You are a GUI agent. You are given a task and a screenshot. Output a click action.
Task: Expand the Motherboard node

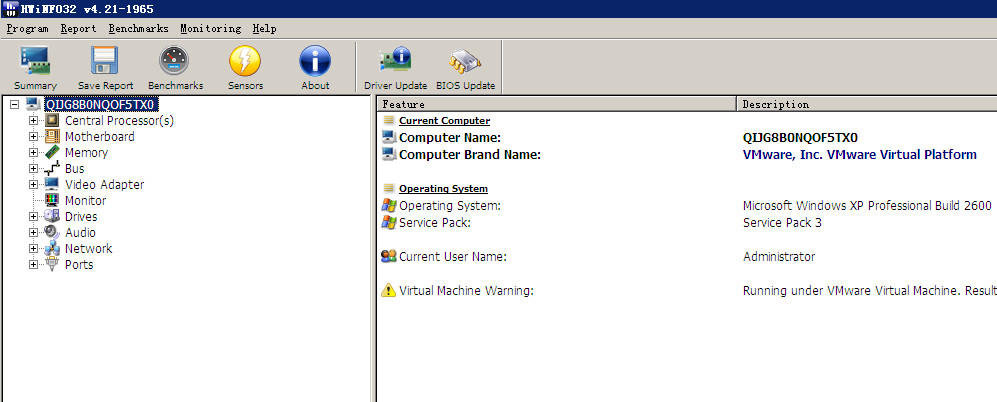(34, 136)
